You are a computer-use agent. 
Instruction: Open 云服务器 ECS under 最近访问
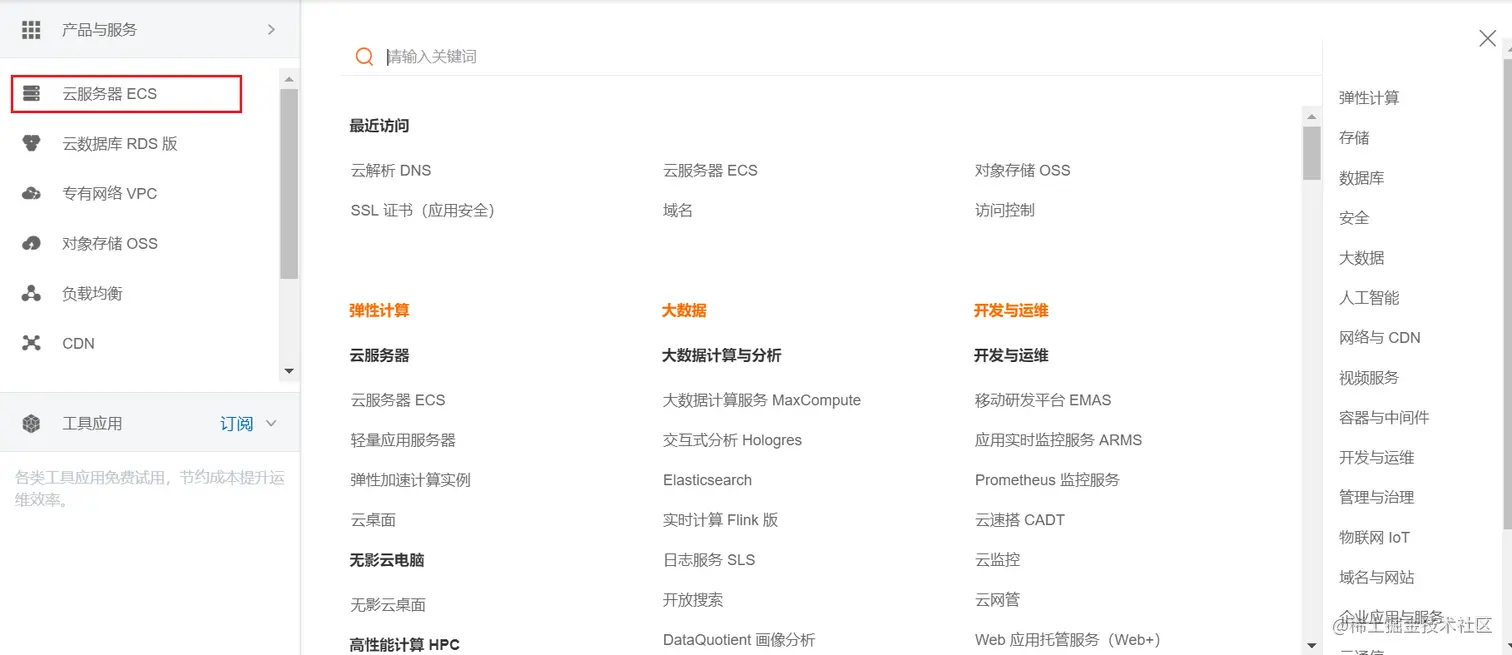710,171
